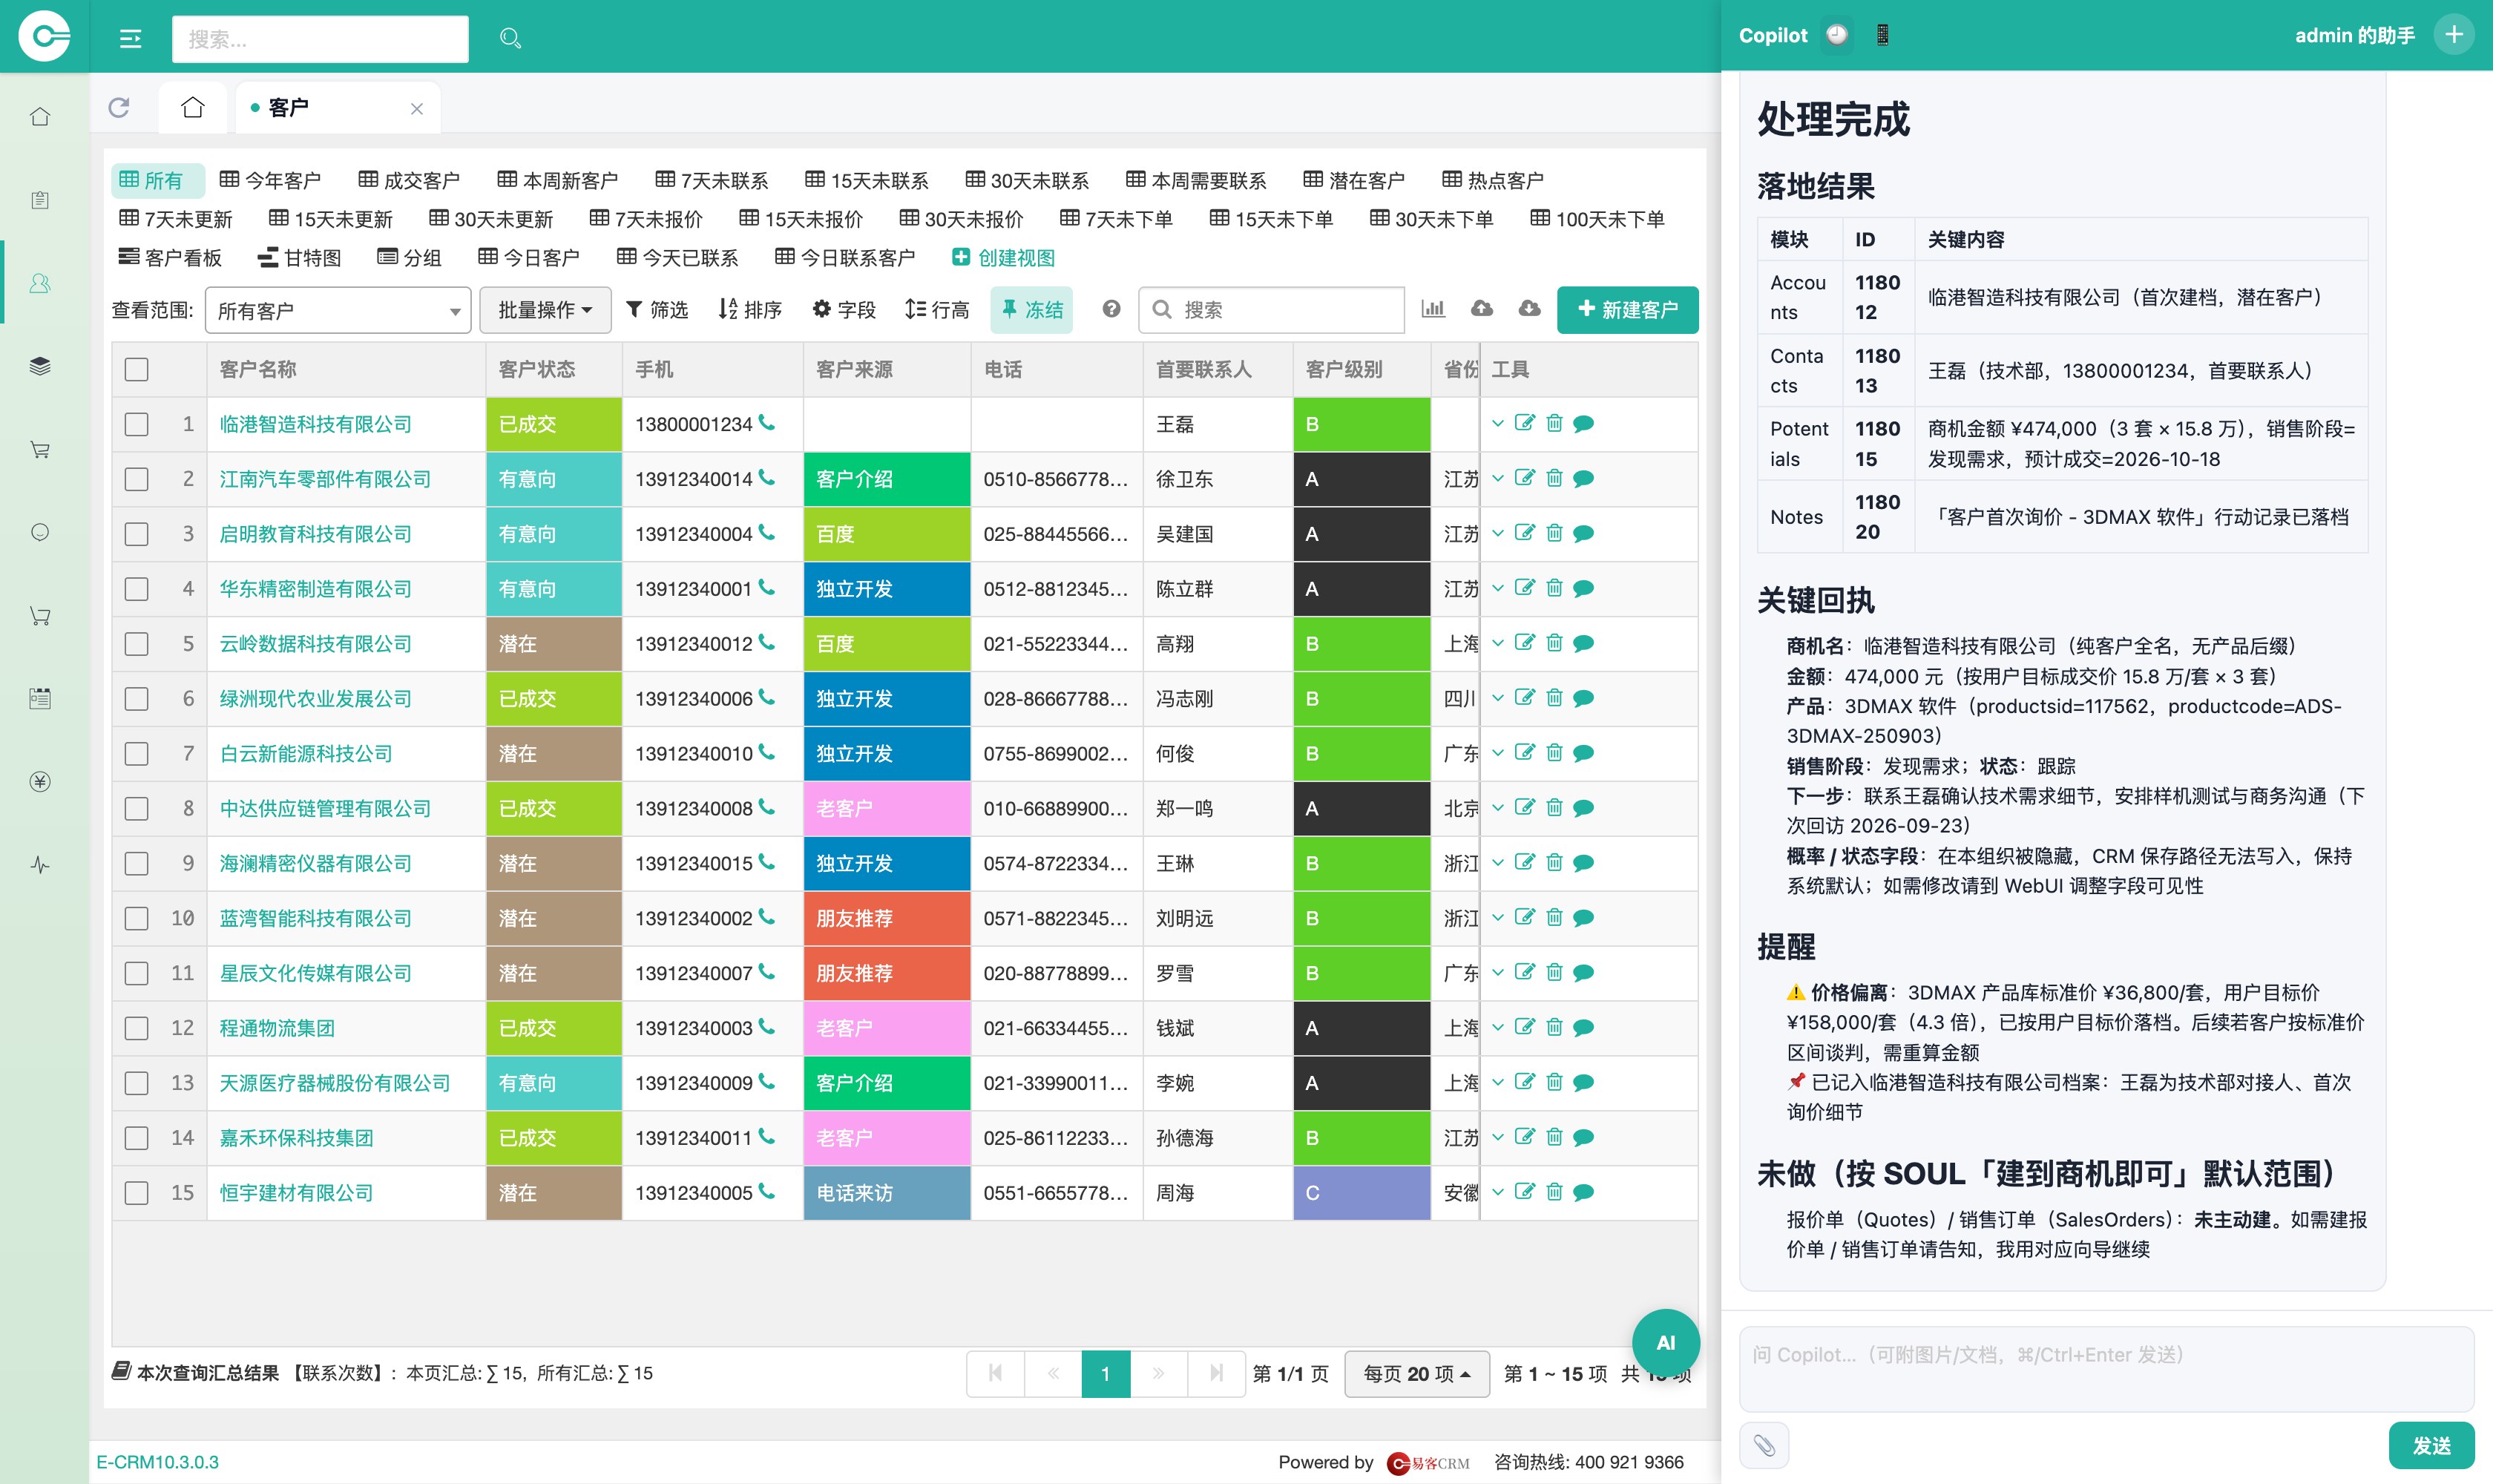Expand row actions chevron for 嘉禾环保科技集团
2493x1484 pixels.
(x=1497, y=1137)
